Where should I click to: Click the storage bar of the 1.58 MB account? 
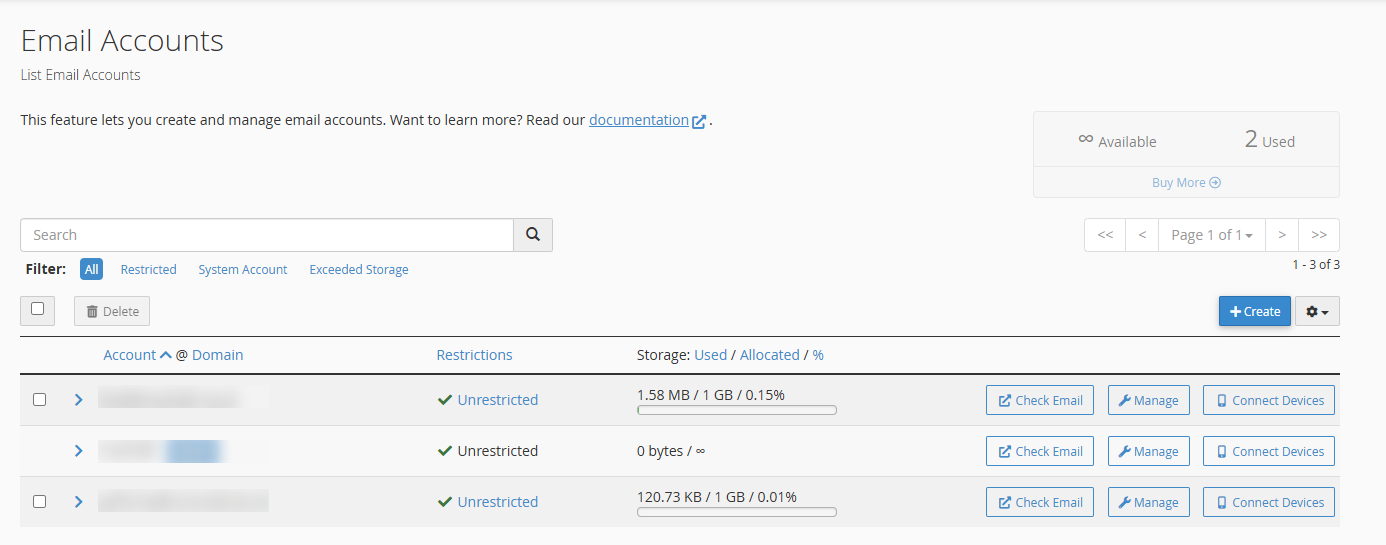coord(737,410)
